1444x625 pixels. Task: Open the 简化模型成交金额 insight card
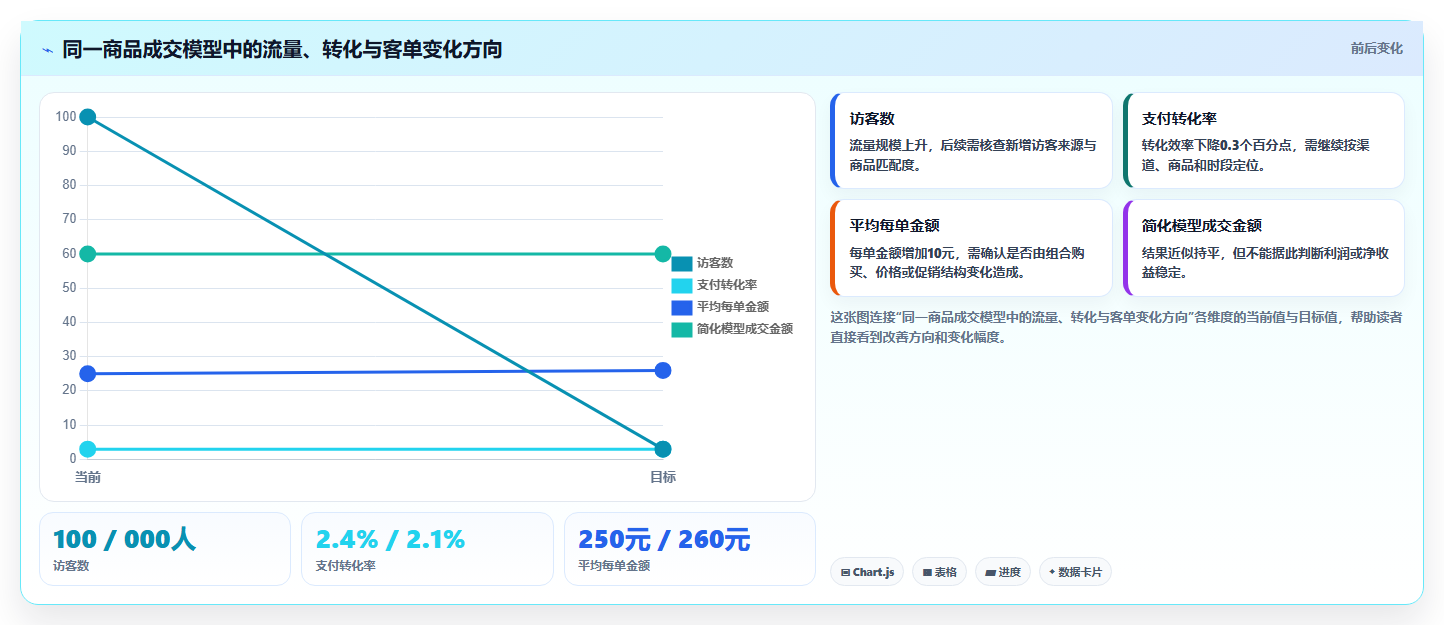(x=1263, y=248)
